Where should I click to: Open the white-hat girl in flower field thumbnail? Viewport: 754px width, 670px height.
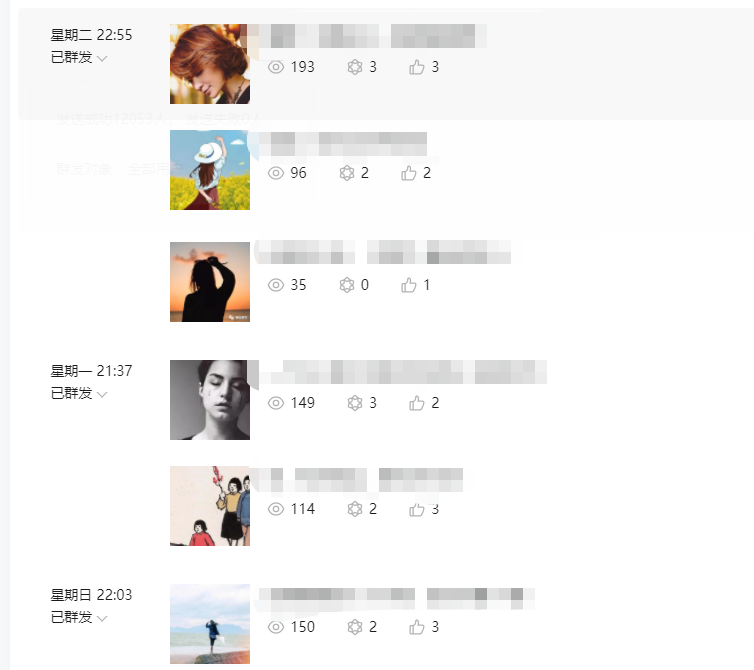click(210, 170)
